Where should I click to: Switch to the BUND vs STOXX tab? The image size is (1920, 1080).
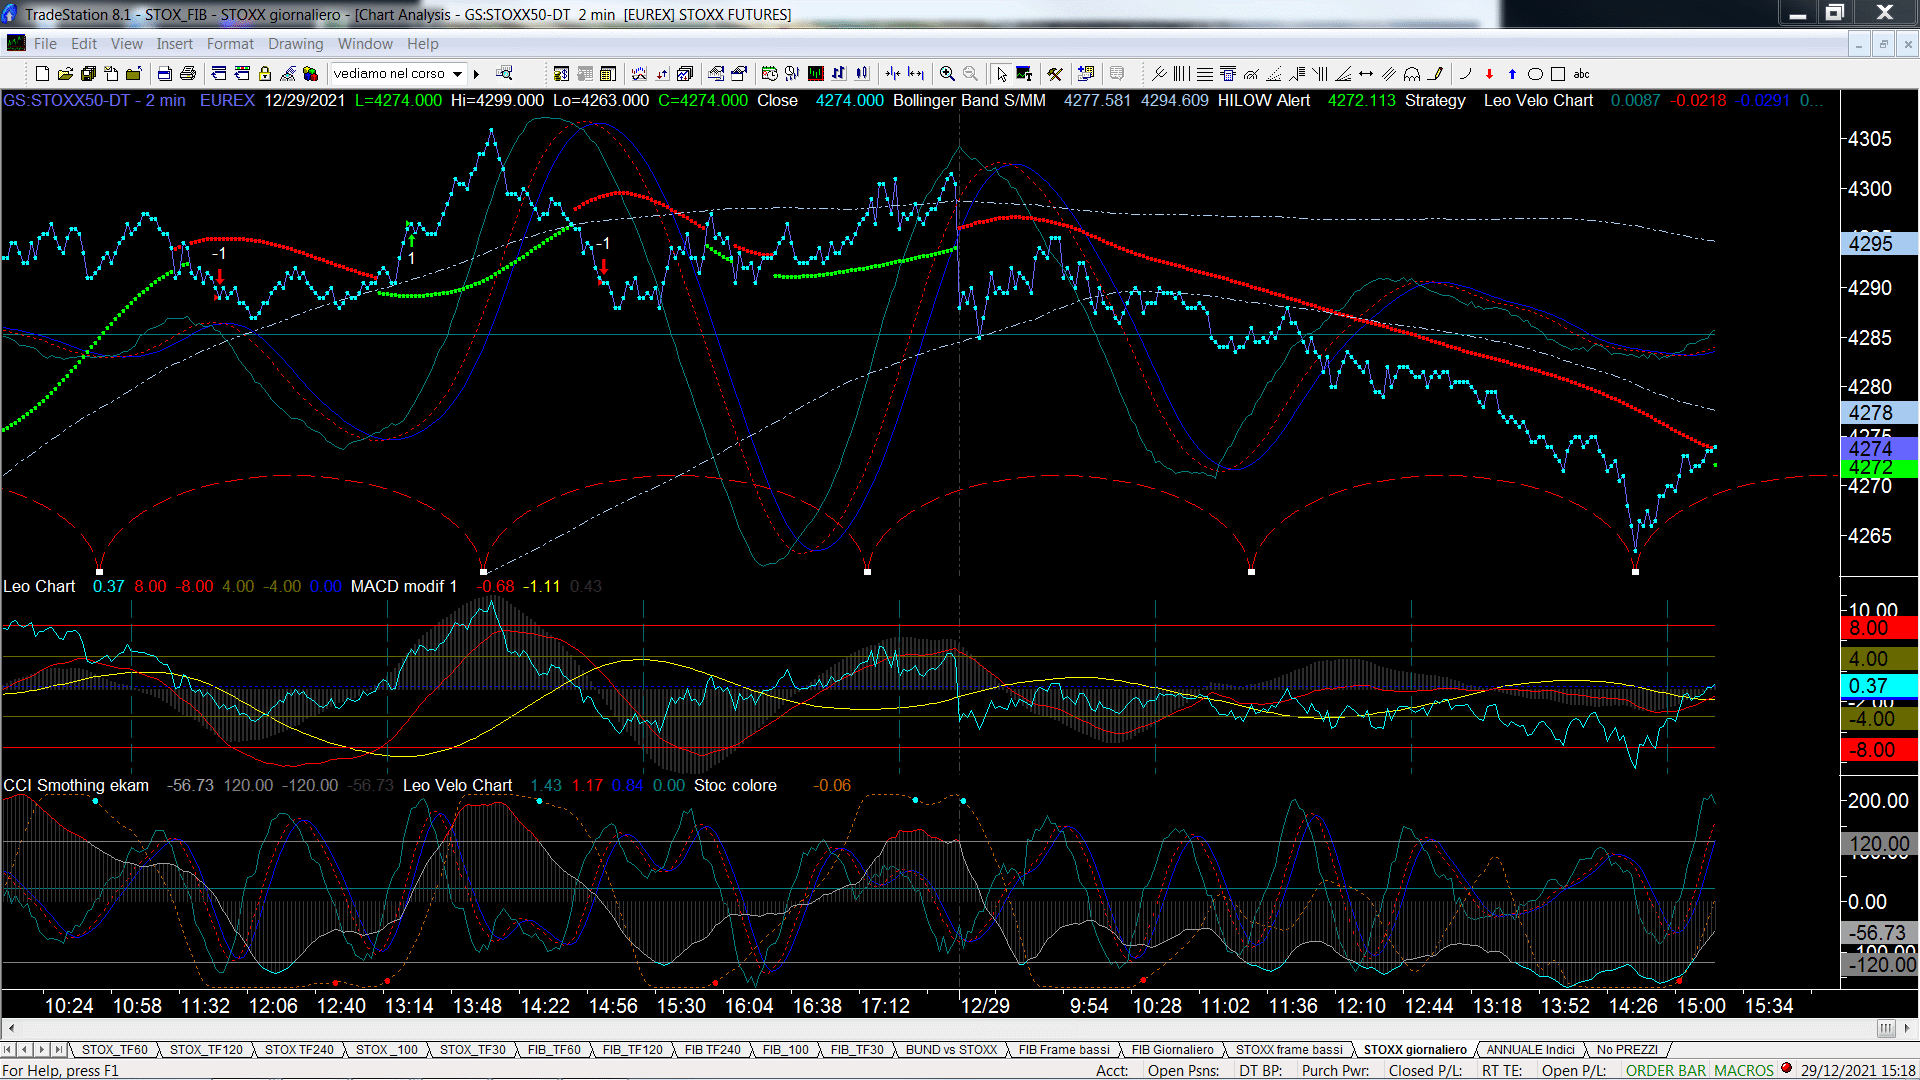pyautogui.click(x=951, y=1049)
